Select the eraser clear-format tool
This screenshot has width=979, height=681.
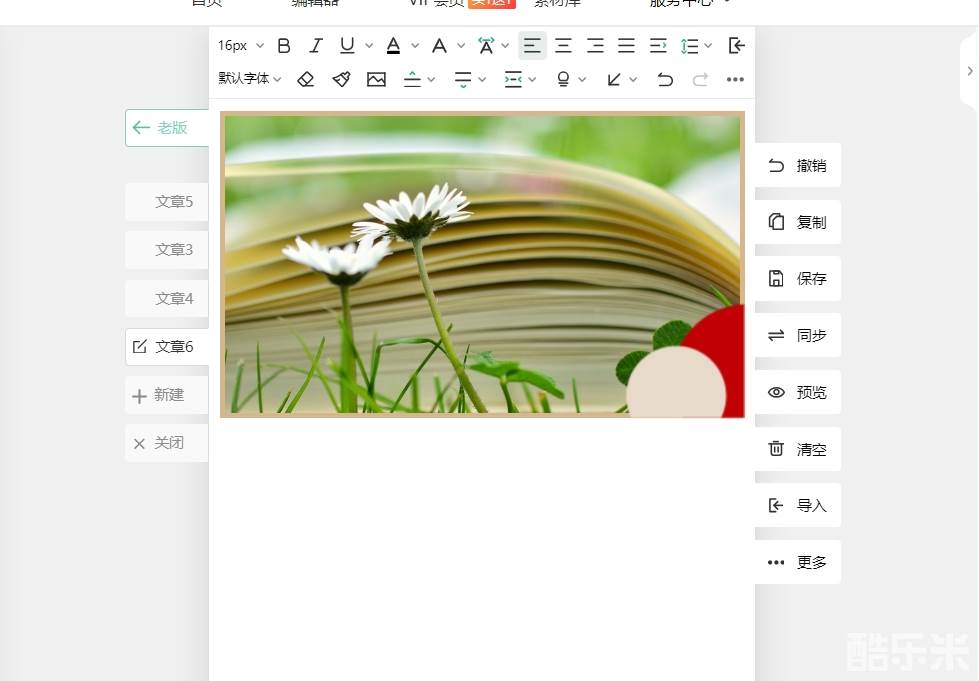tap(306, 79)
